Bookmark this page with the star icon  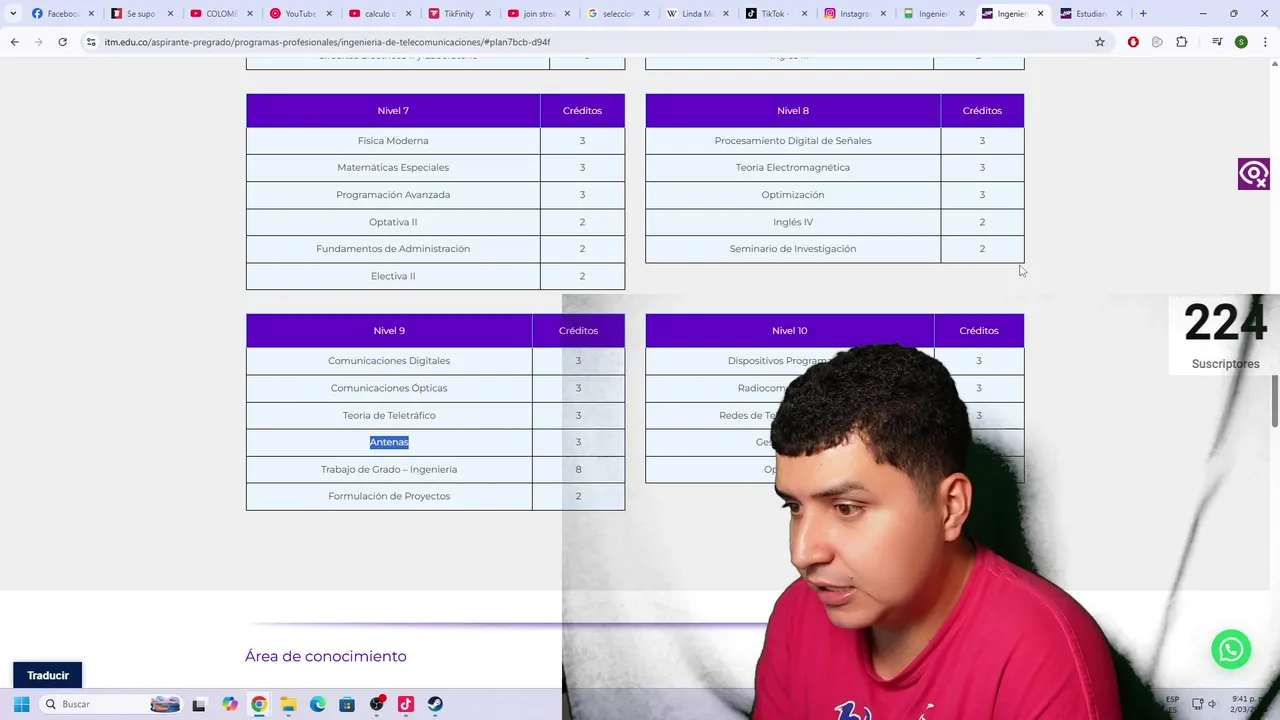pos(1100,42)
